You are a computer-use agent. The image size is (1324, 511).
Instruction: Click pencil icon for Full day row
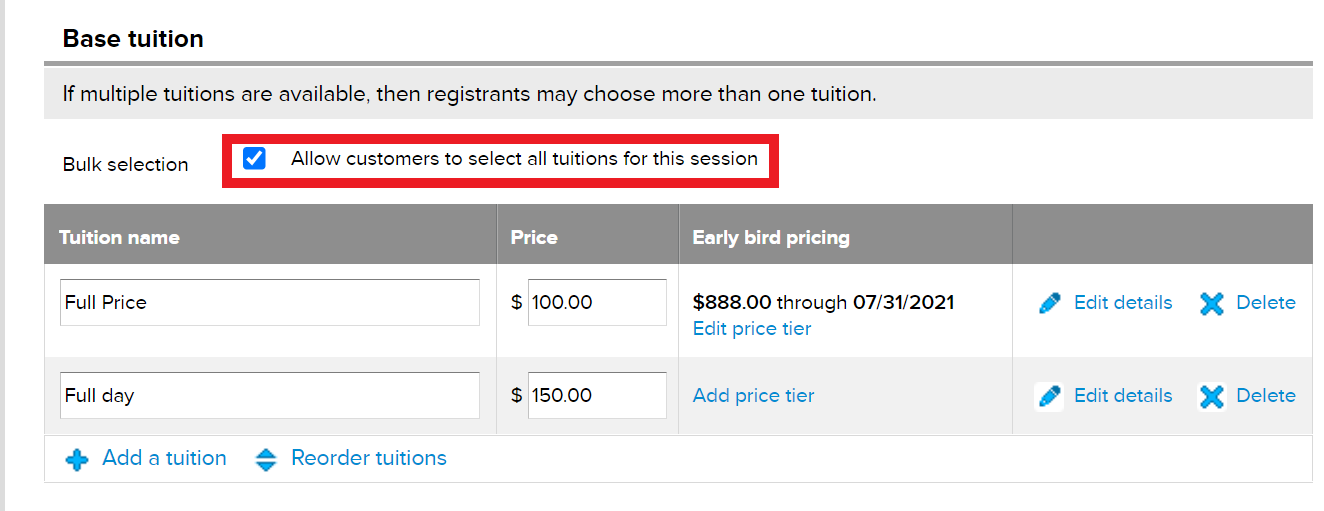pos(1049,396)
